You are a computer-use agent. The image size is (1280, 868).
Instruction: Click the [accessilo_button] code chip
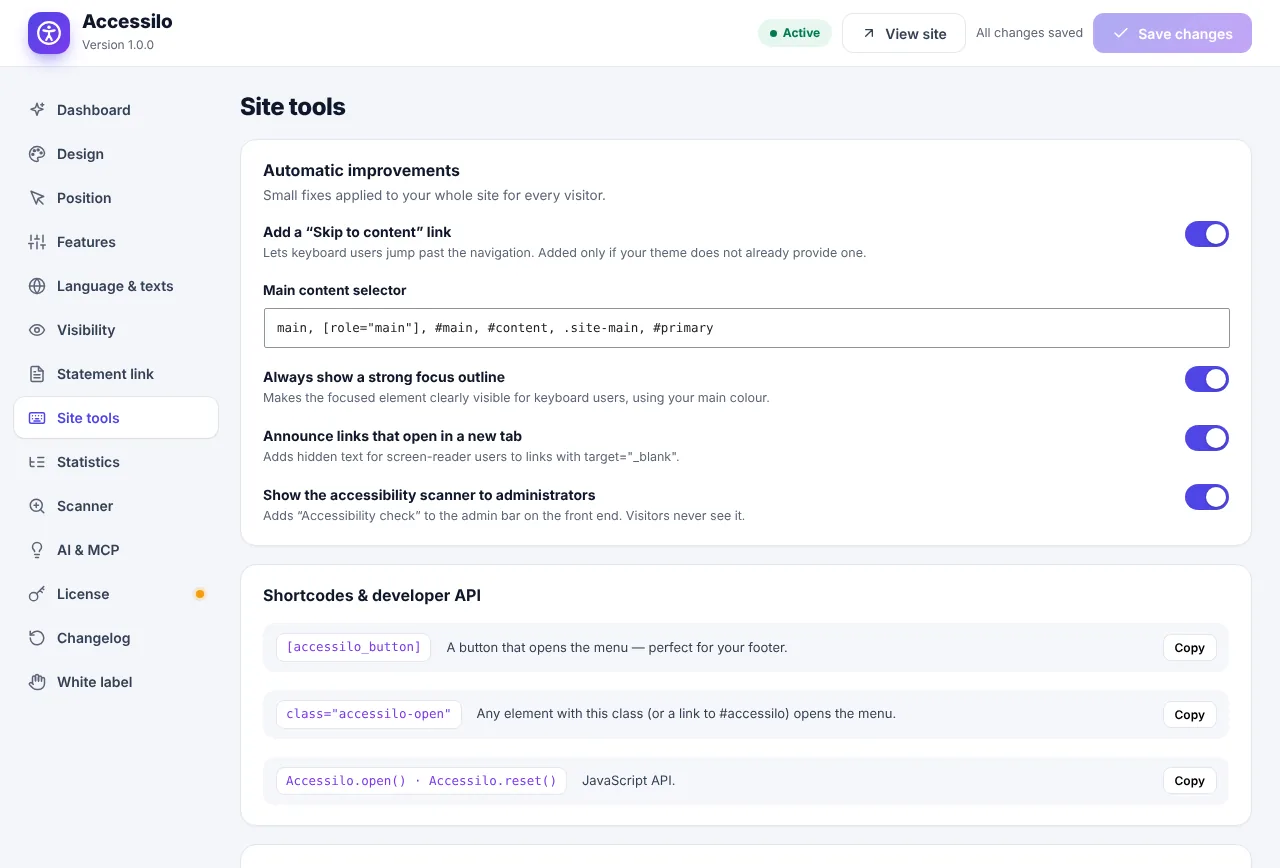pyautogui.click(x=354, y=647)
